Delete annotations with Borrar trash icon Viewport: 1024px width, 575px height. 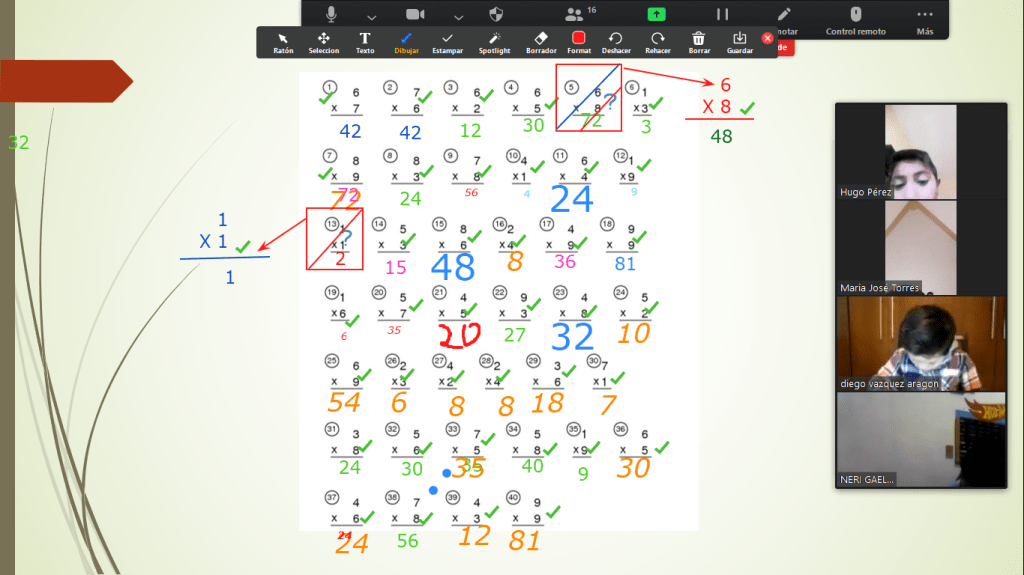[x=698, y=42]
